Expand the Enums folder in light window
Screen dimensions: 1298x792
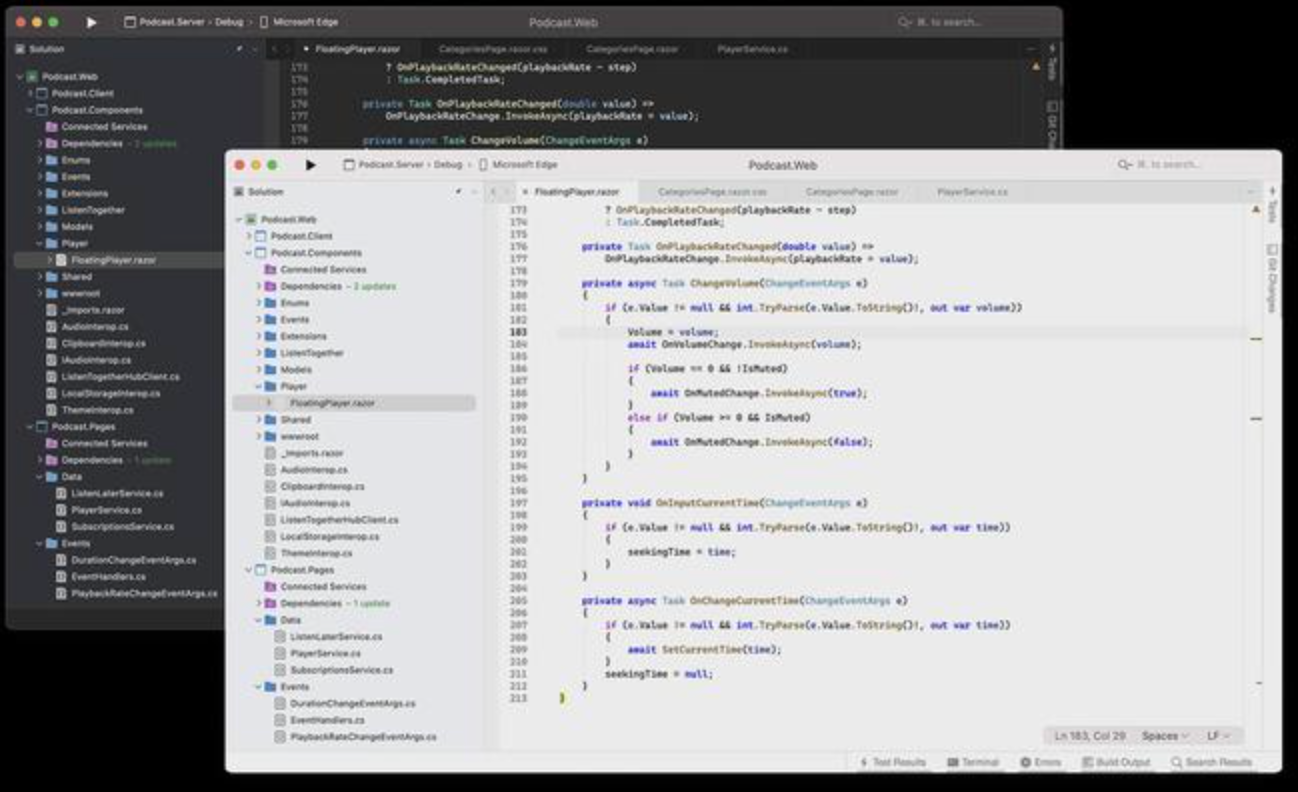257,303
